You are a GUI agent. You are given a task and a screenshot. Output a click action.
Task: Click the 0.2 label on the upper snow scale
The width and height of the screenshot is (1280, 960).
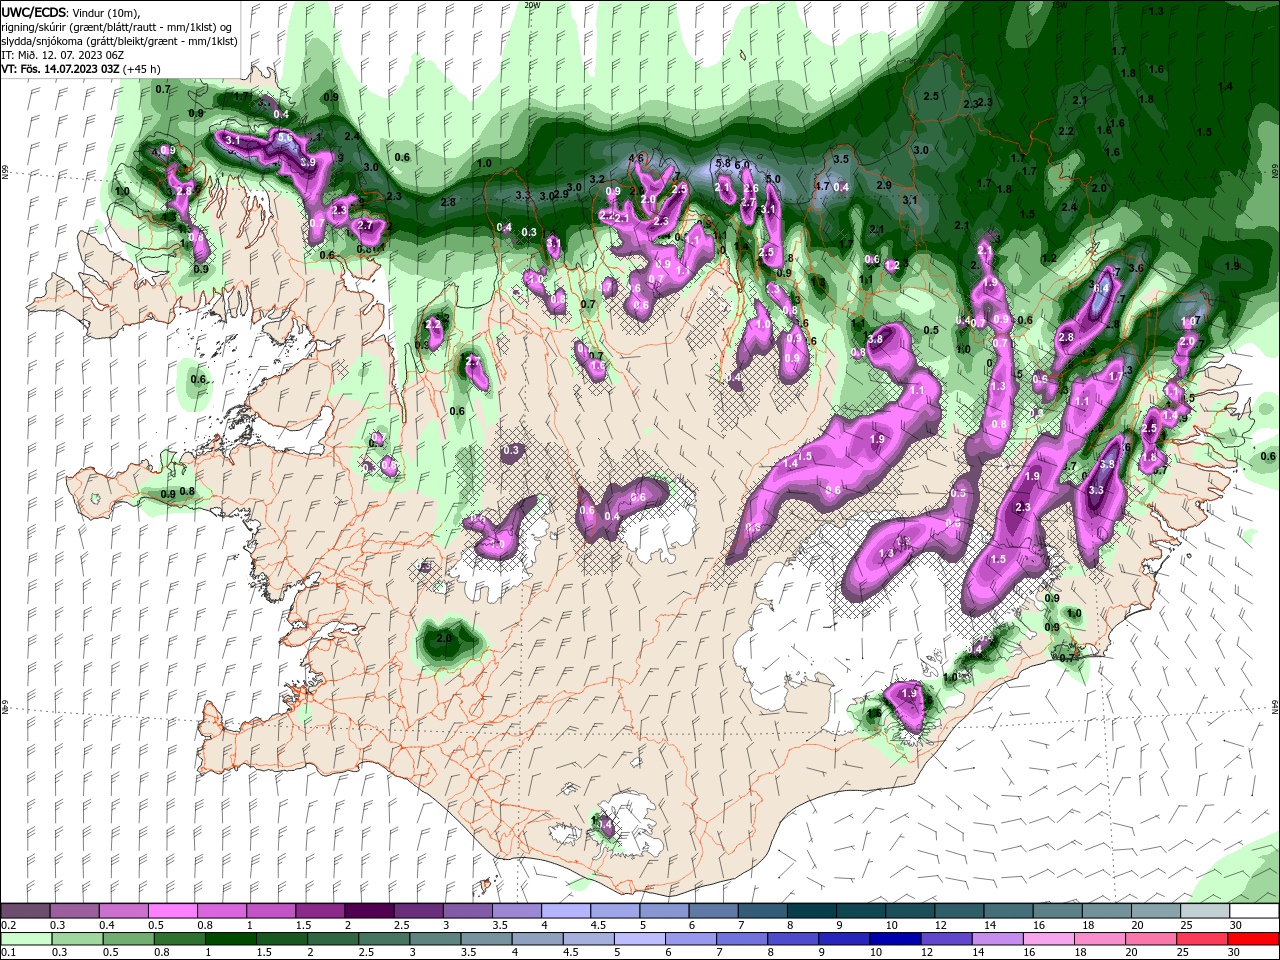pos(7,925)
